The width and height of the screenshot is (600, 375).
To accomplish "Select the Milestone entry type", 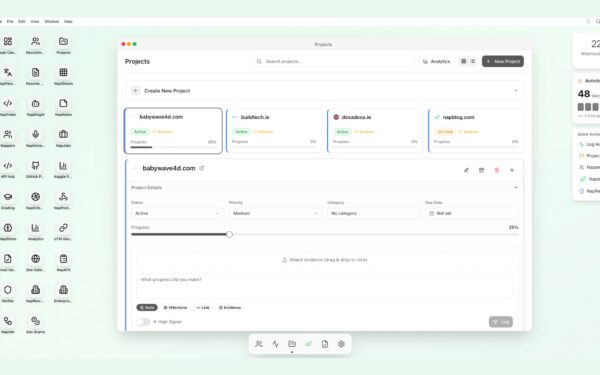I will coord(175,308).
